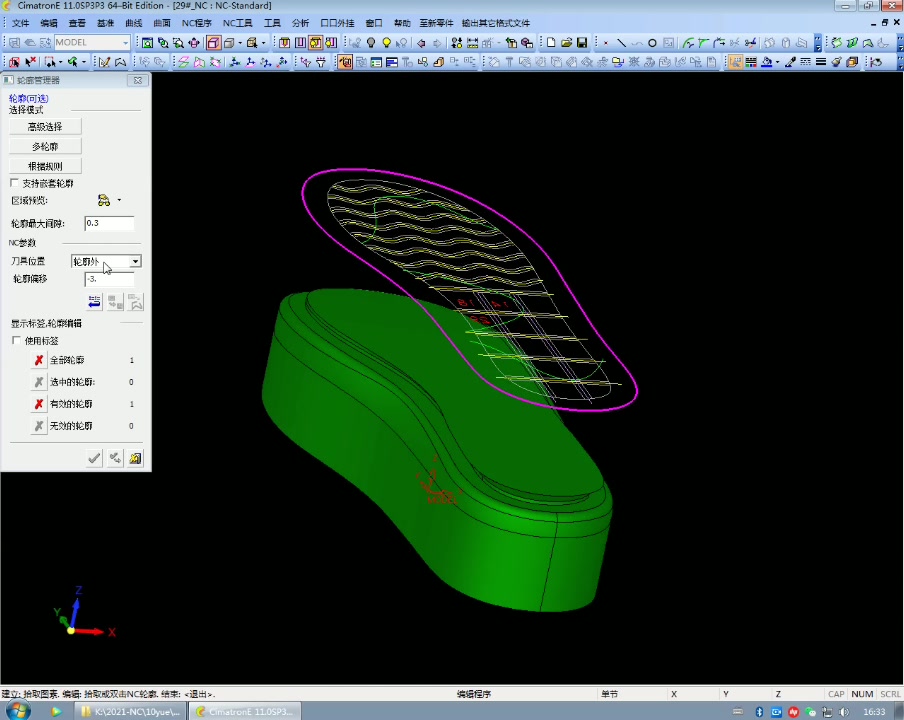Select the line drawing tool
This screenshot has height=720, width=904.
(621, 43)
